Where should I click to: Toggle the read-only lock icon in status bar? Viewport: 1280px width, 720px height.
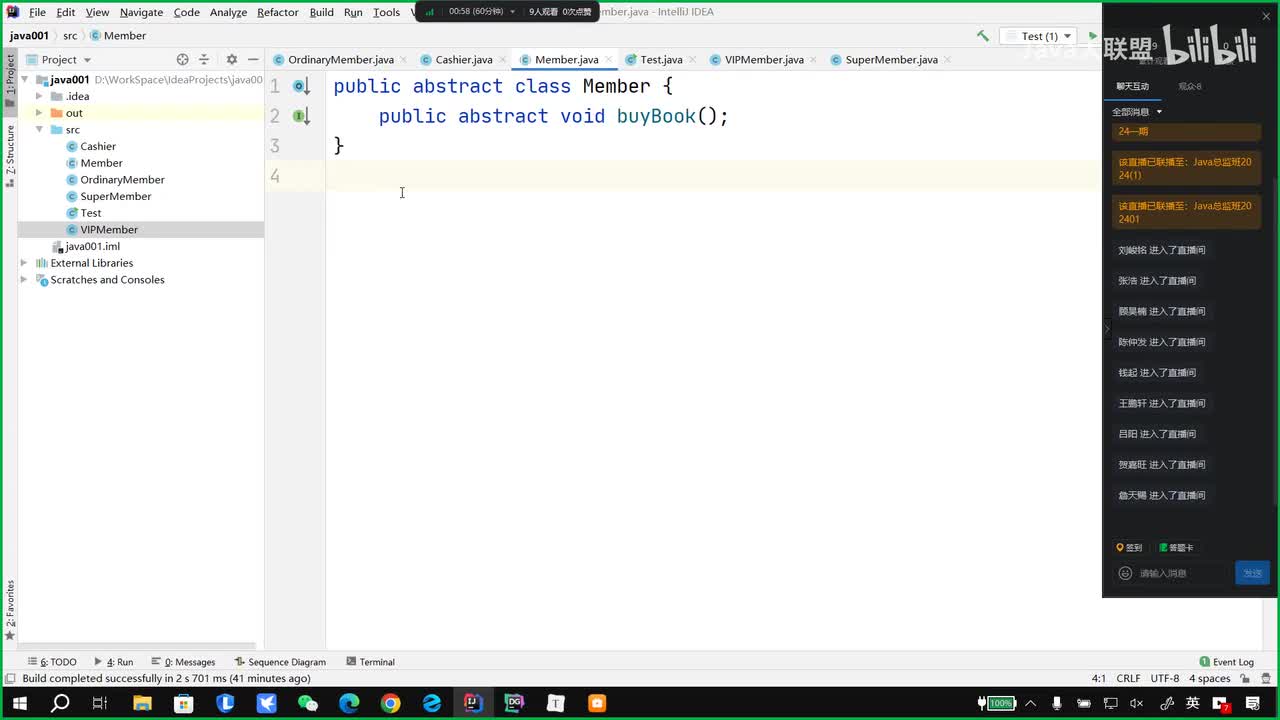pyautogui.click(x=1245, y=679)
